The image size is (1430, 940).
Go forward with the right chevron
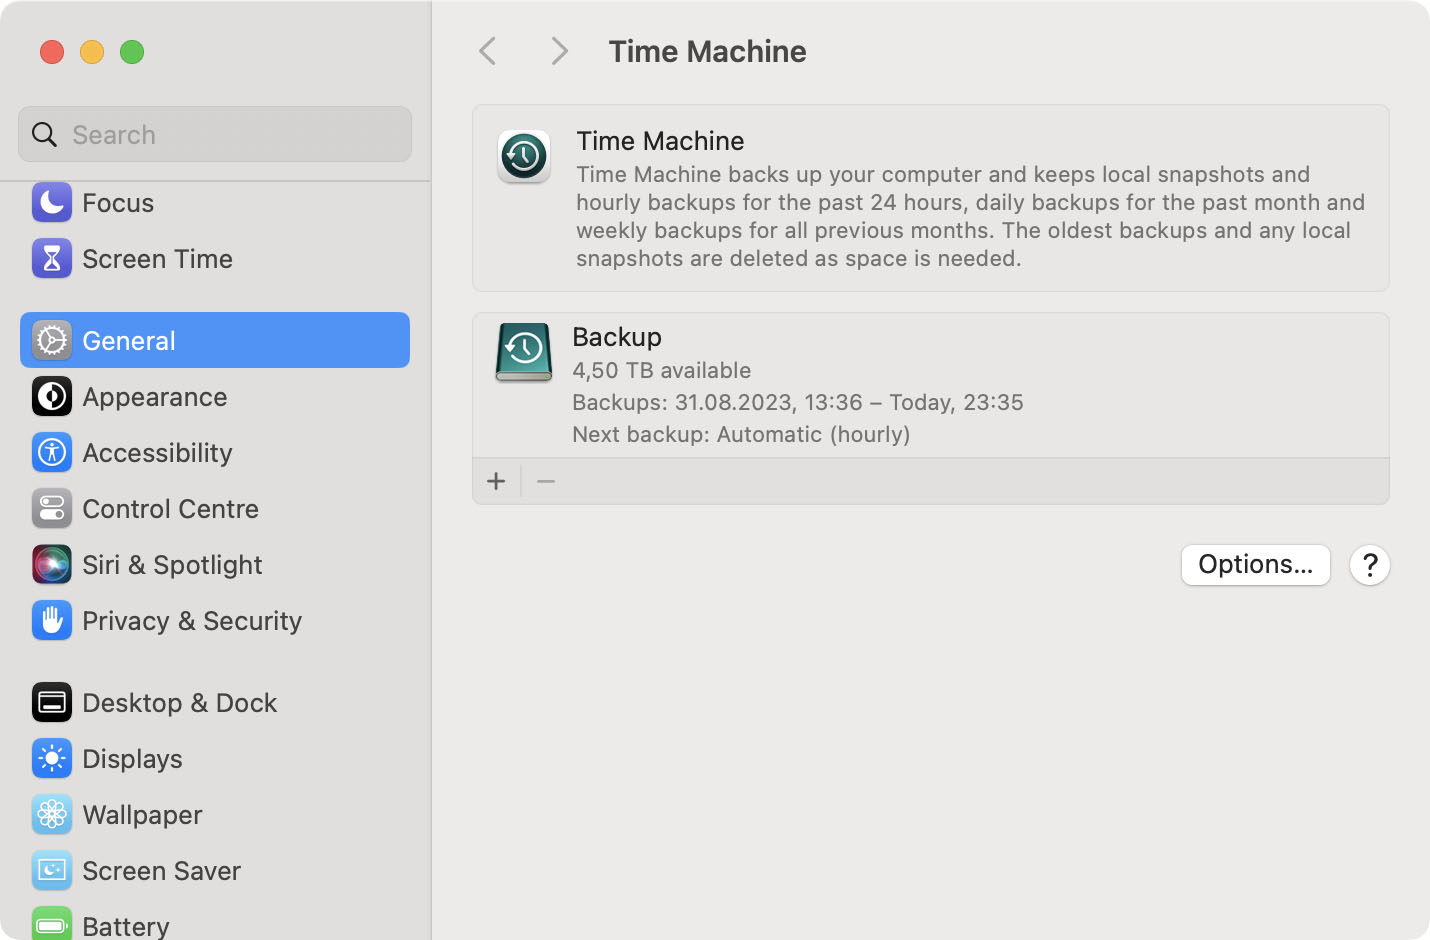coord(559,51)
